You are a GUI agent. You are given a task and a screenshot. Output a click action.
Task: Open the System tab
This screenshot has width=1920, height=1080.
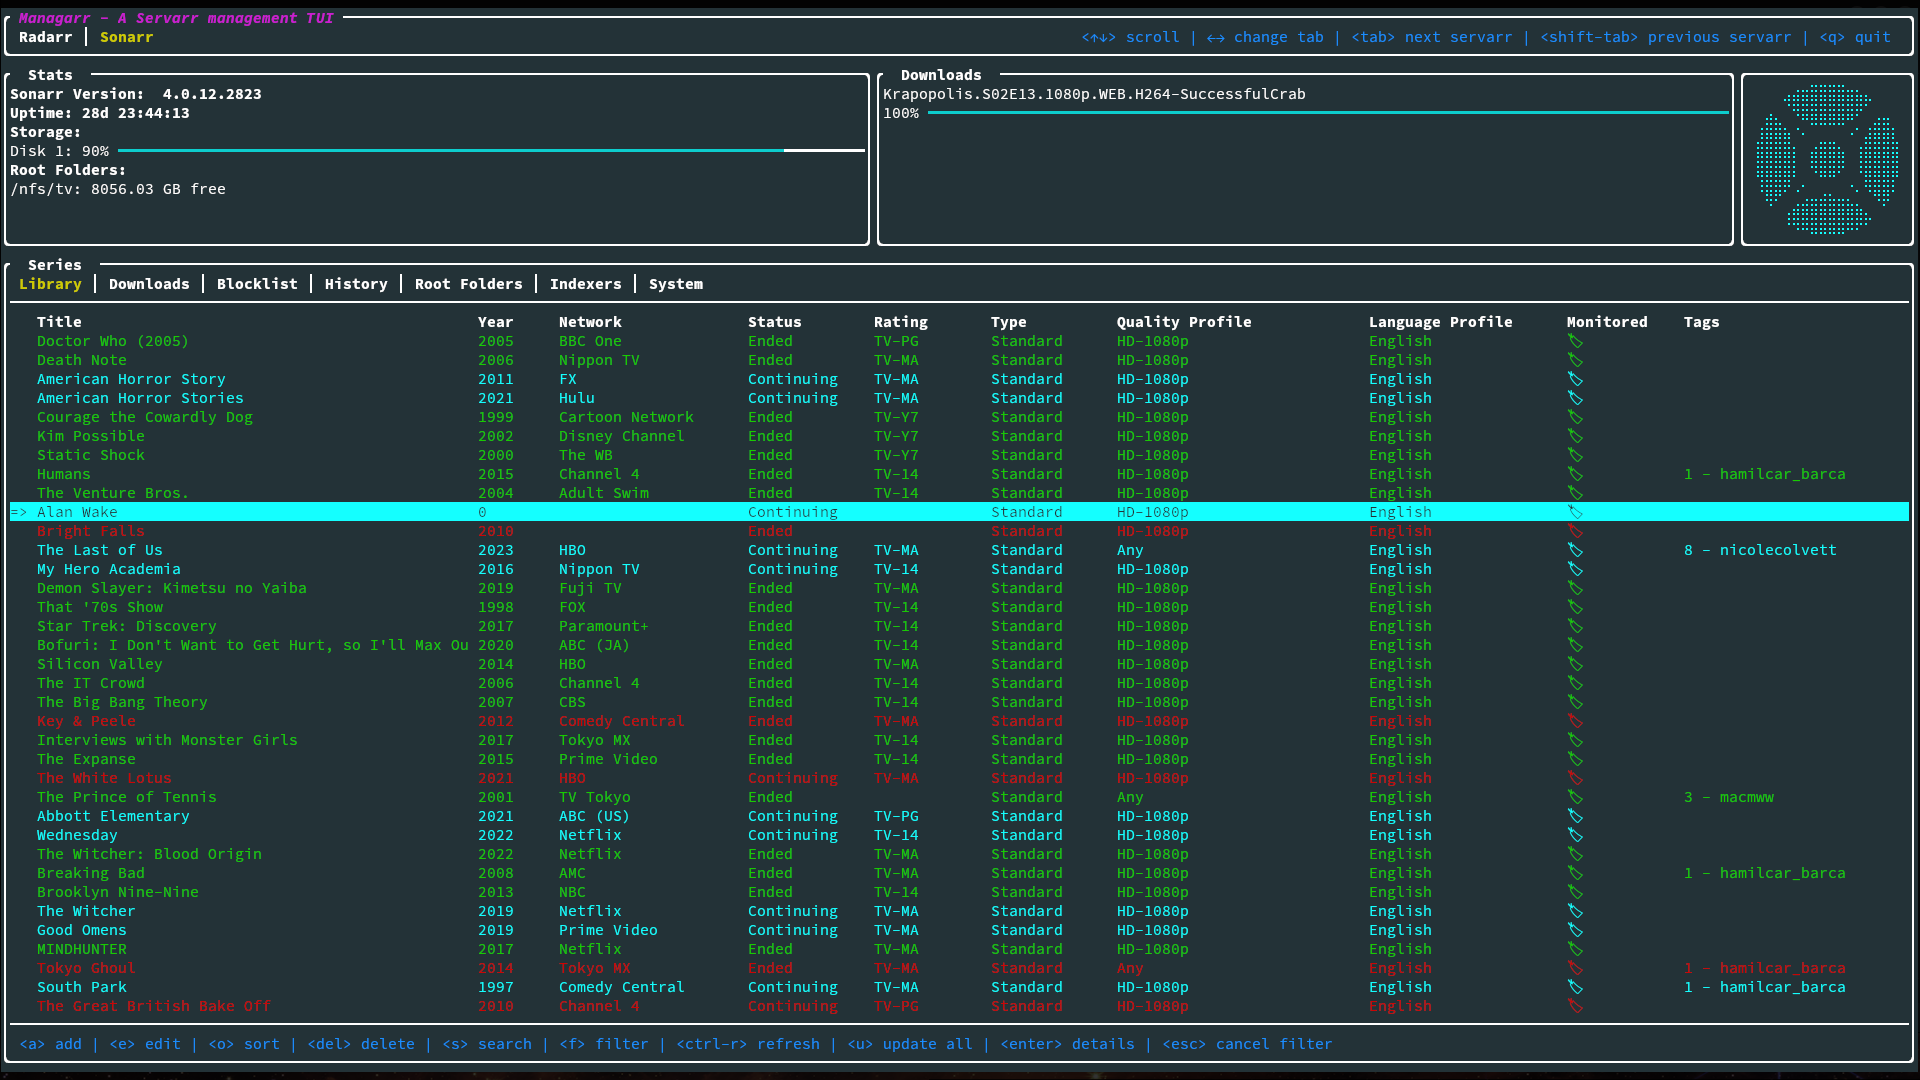coord(676,284)
